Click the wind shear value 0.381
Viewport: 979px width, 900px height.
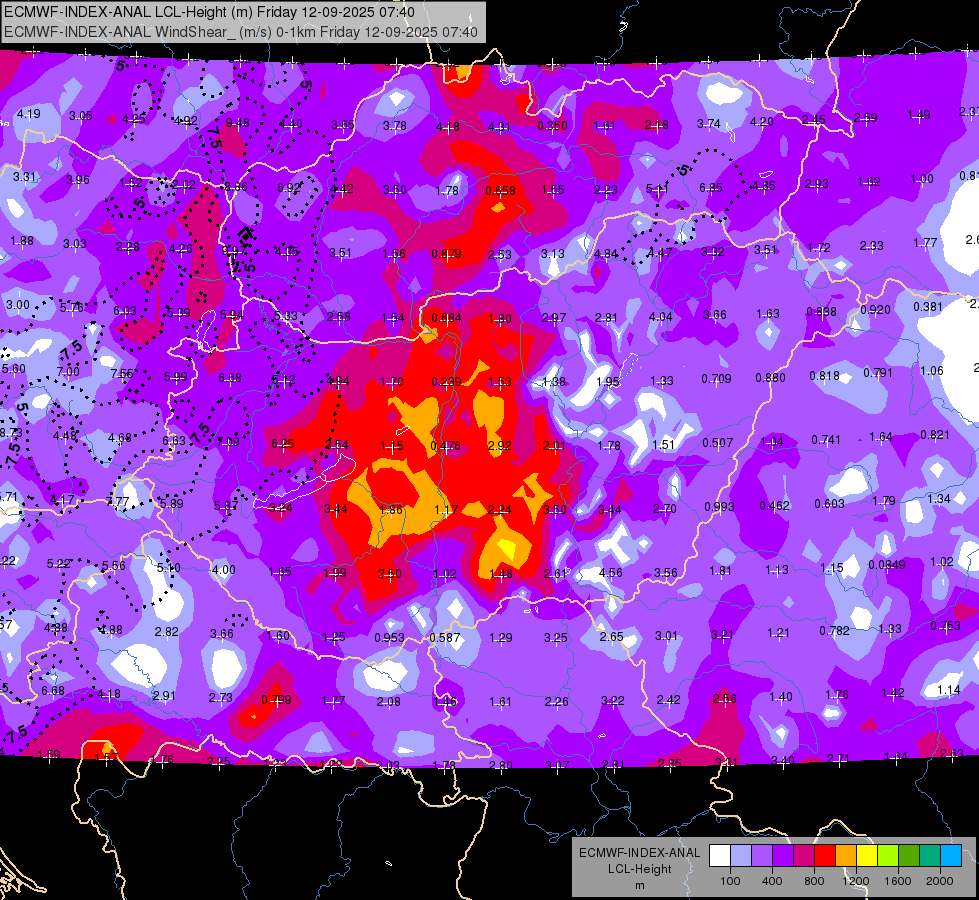tap(928, 307)
